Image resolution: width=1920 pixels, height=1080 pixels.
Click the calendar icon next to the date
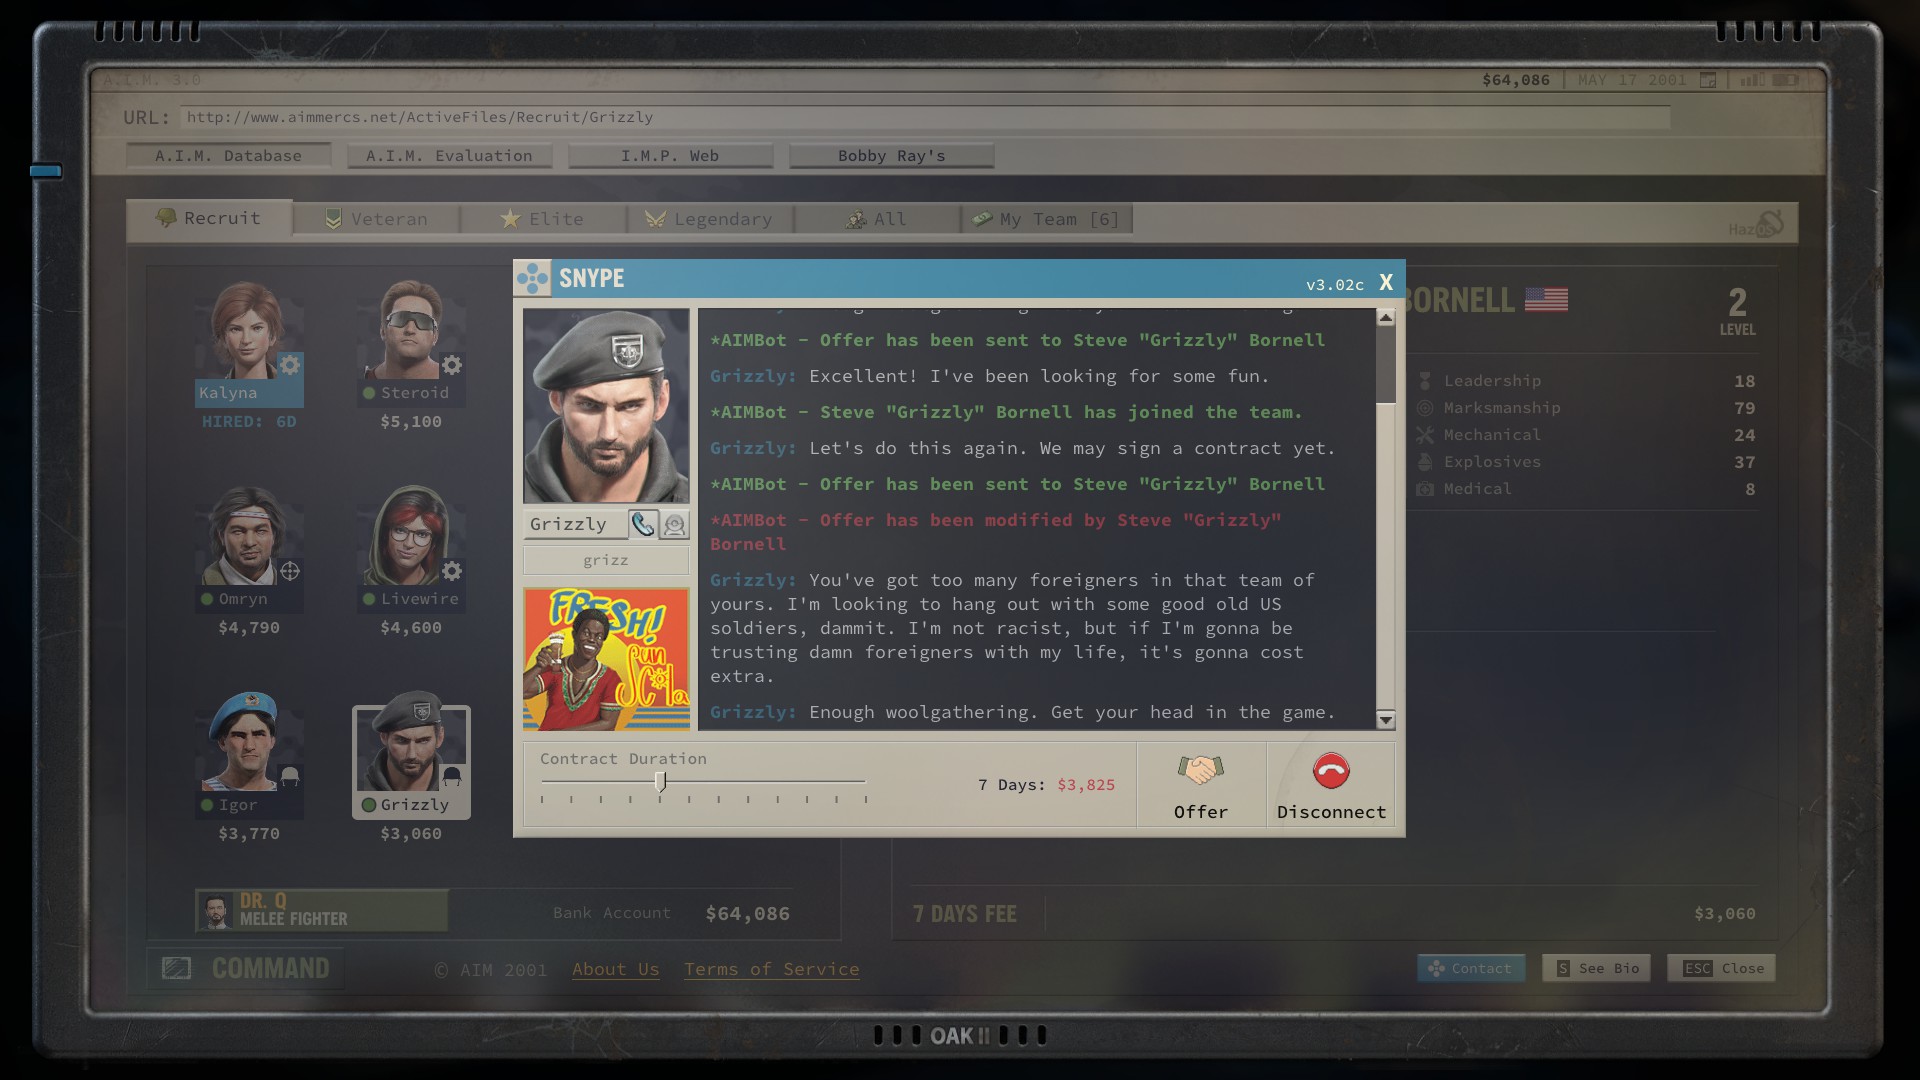click(1708, 80)
